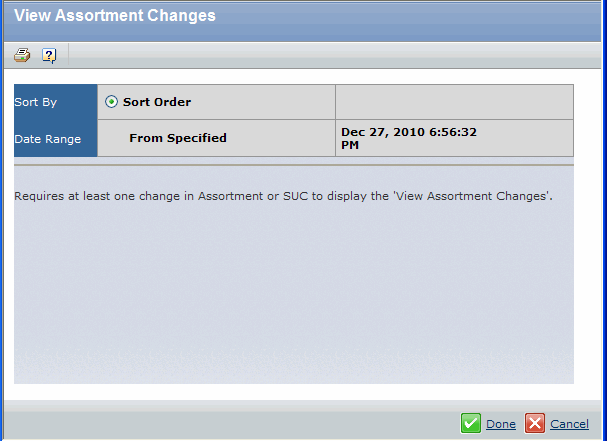This screenshot has height=441, width=607.
Task: Click the vertical separator after the help icon
Action: tap(69, 55)
